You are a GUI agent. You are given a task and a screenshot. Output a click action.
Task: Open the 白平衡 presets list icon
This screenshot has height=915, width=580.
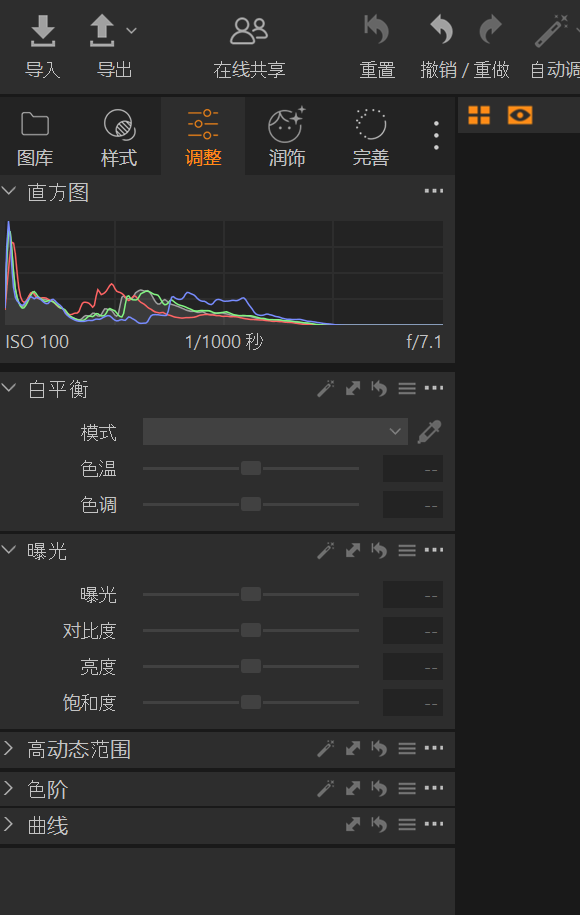[x=407, y=388]
